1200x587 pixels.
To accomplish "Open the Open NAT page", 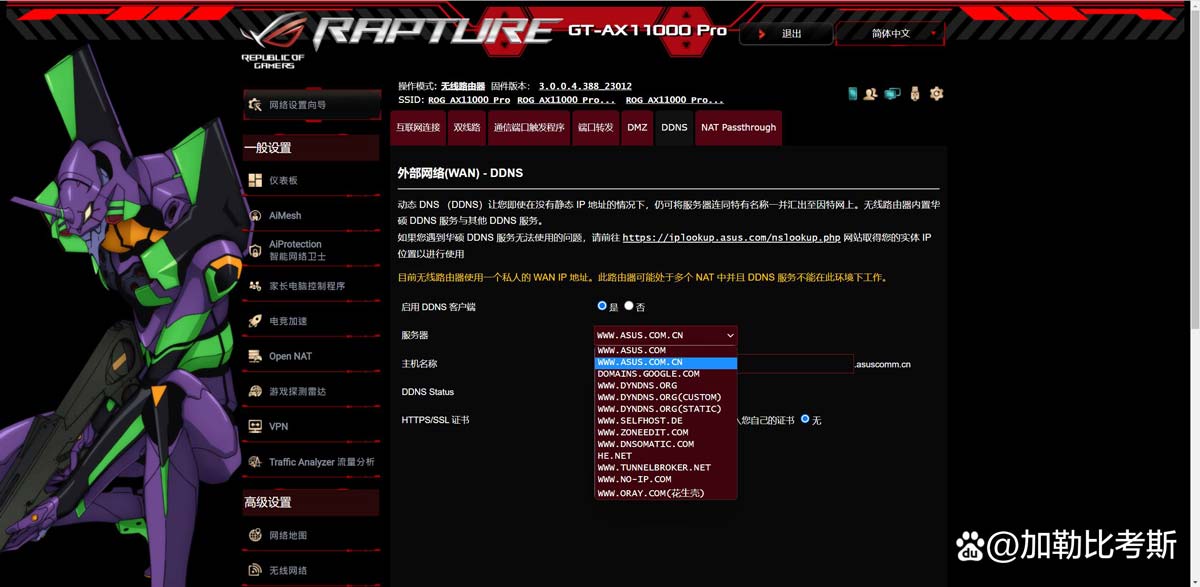I will click(x=311, y=356).
